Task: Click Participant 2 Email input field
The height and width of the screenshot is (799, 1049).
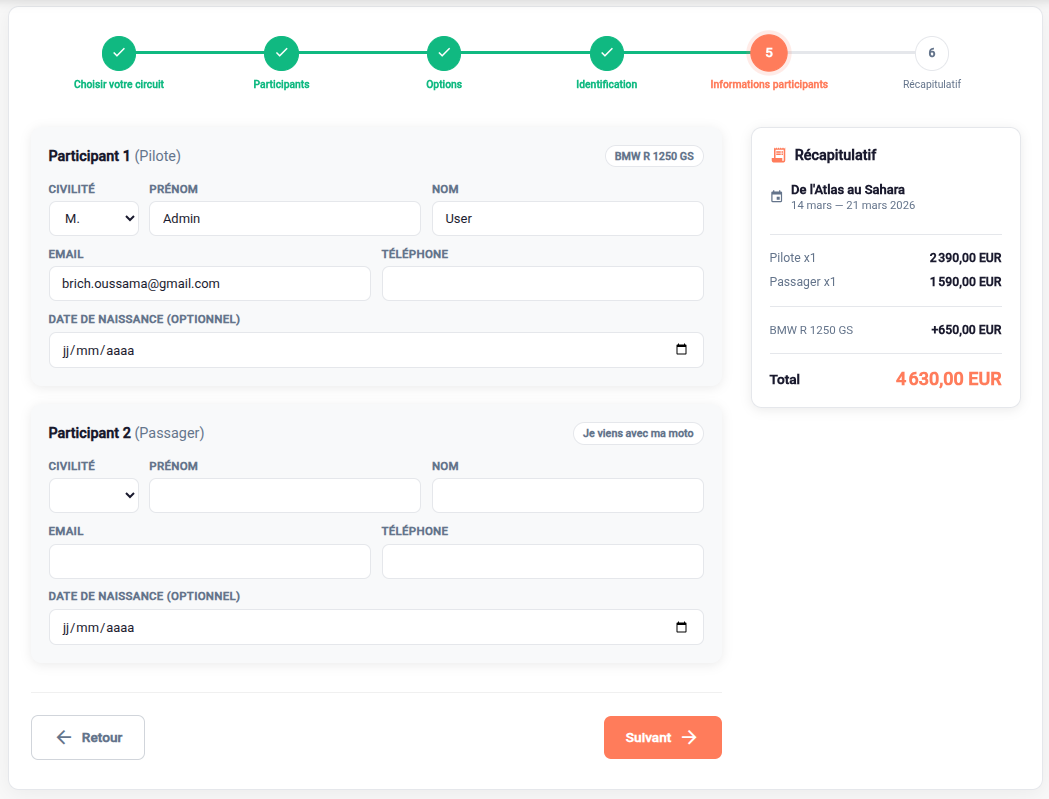Action: pos(209,561)
